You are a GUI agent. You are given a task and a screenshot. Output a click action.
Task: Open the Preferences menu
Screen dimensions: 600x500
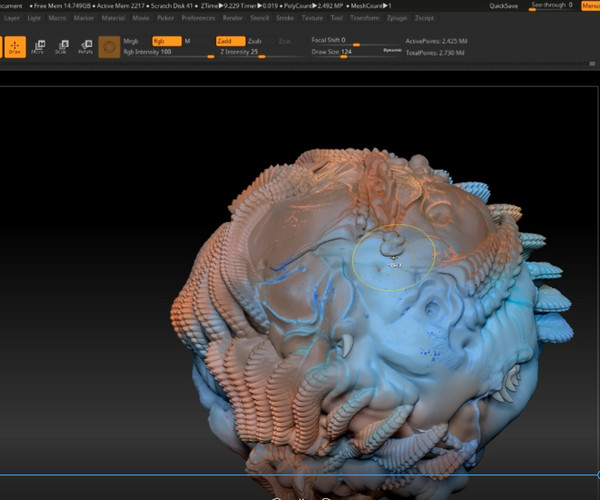pos(198,18)
